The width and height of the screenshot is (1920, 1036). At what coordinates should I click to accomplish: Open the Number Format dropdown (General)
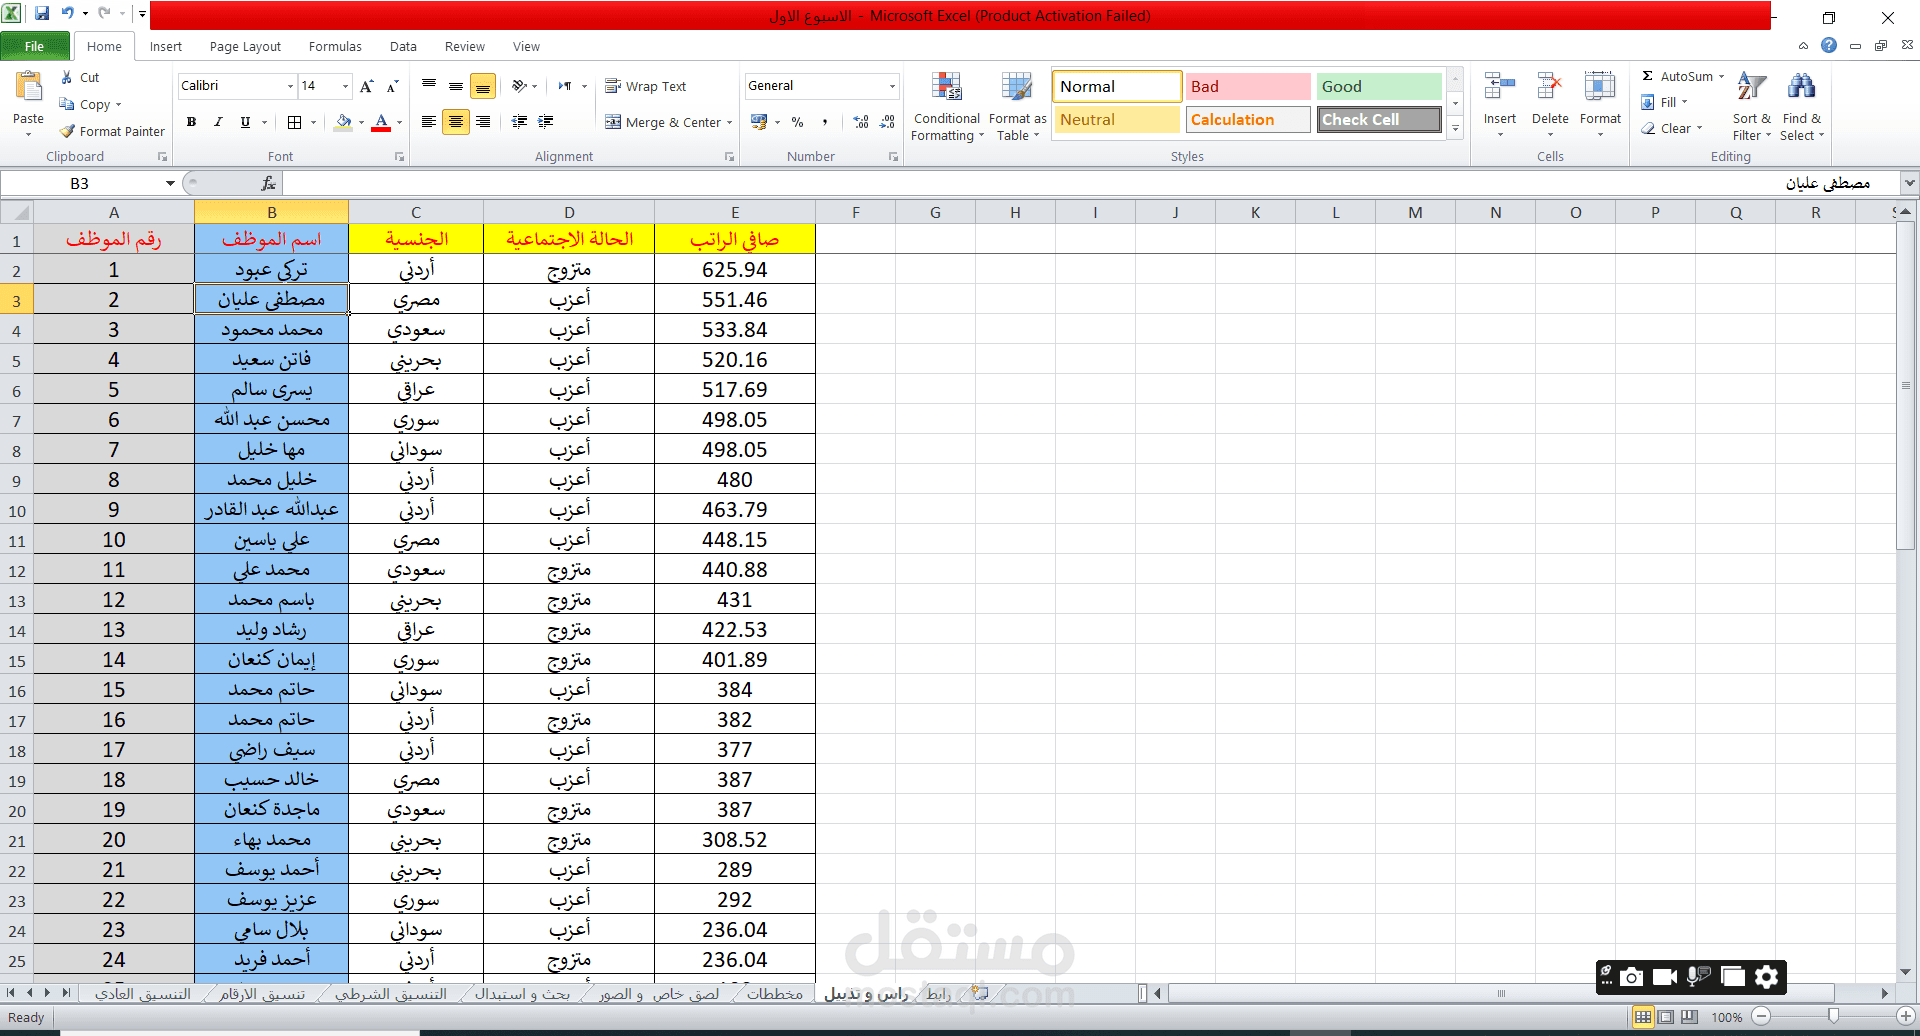tap(892, 86)
